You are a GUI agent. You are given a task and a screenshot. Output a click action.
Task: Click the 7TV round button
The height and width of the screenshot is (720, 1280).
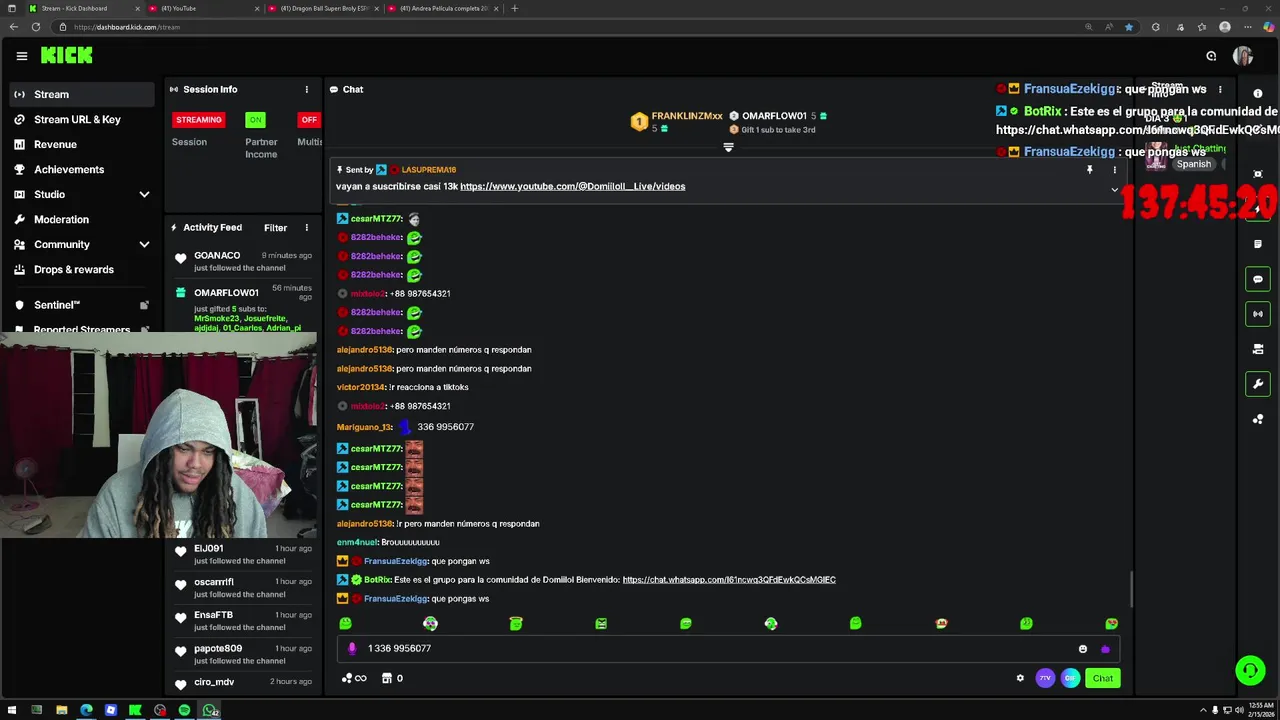coord(1045,678)
